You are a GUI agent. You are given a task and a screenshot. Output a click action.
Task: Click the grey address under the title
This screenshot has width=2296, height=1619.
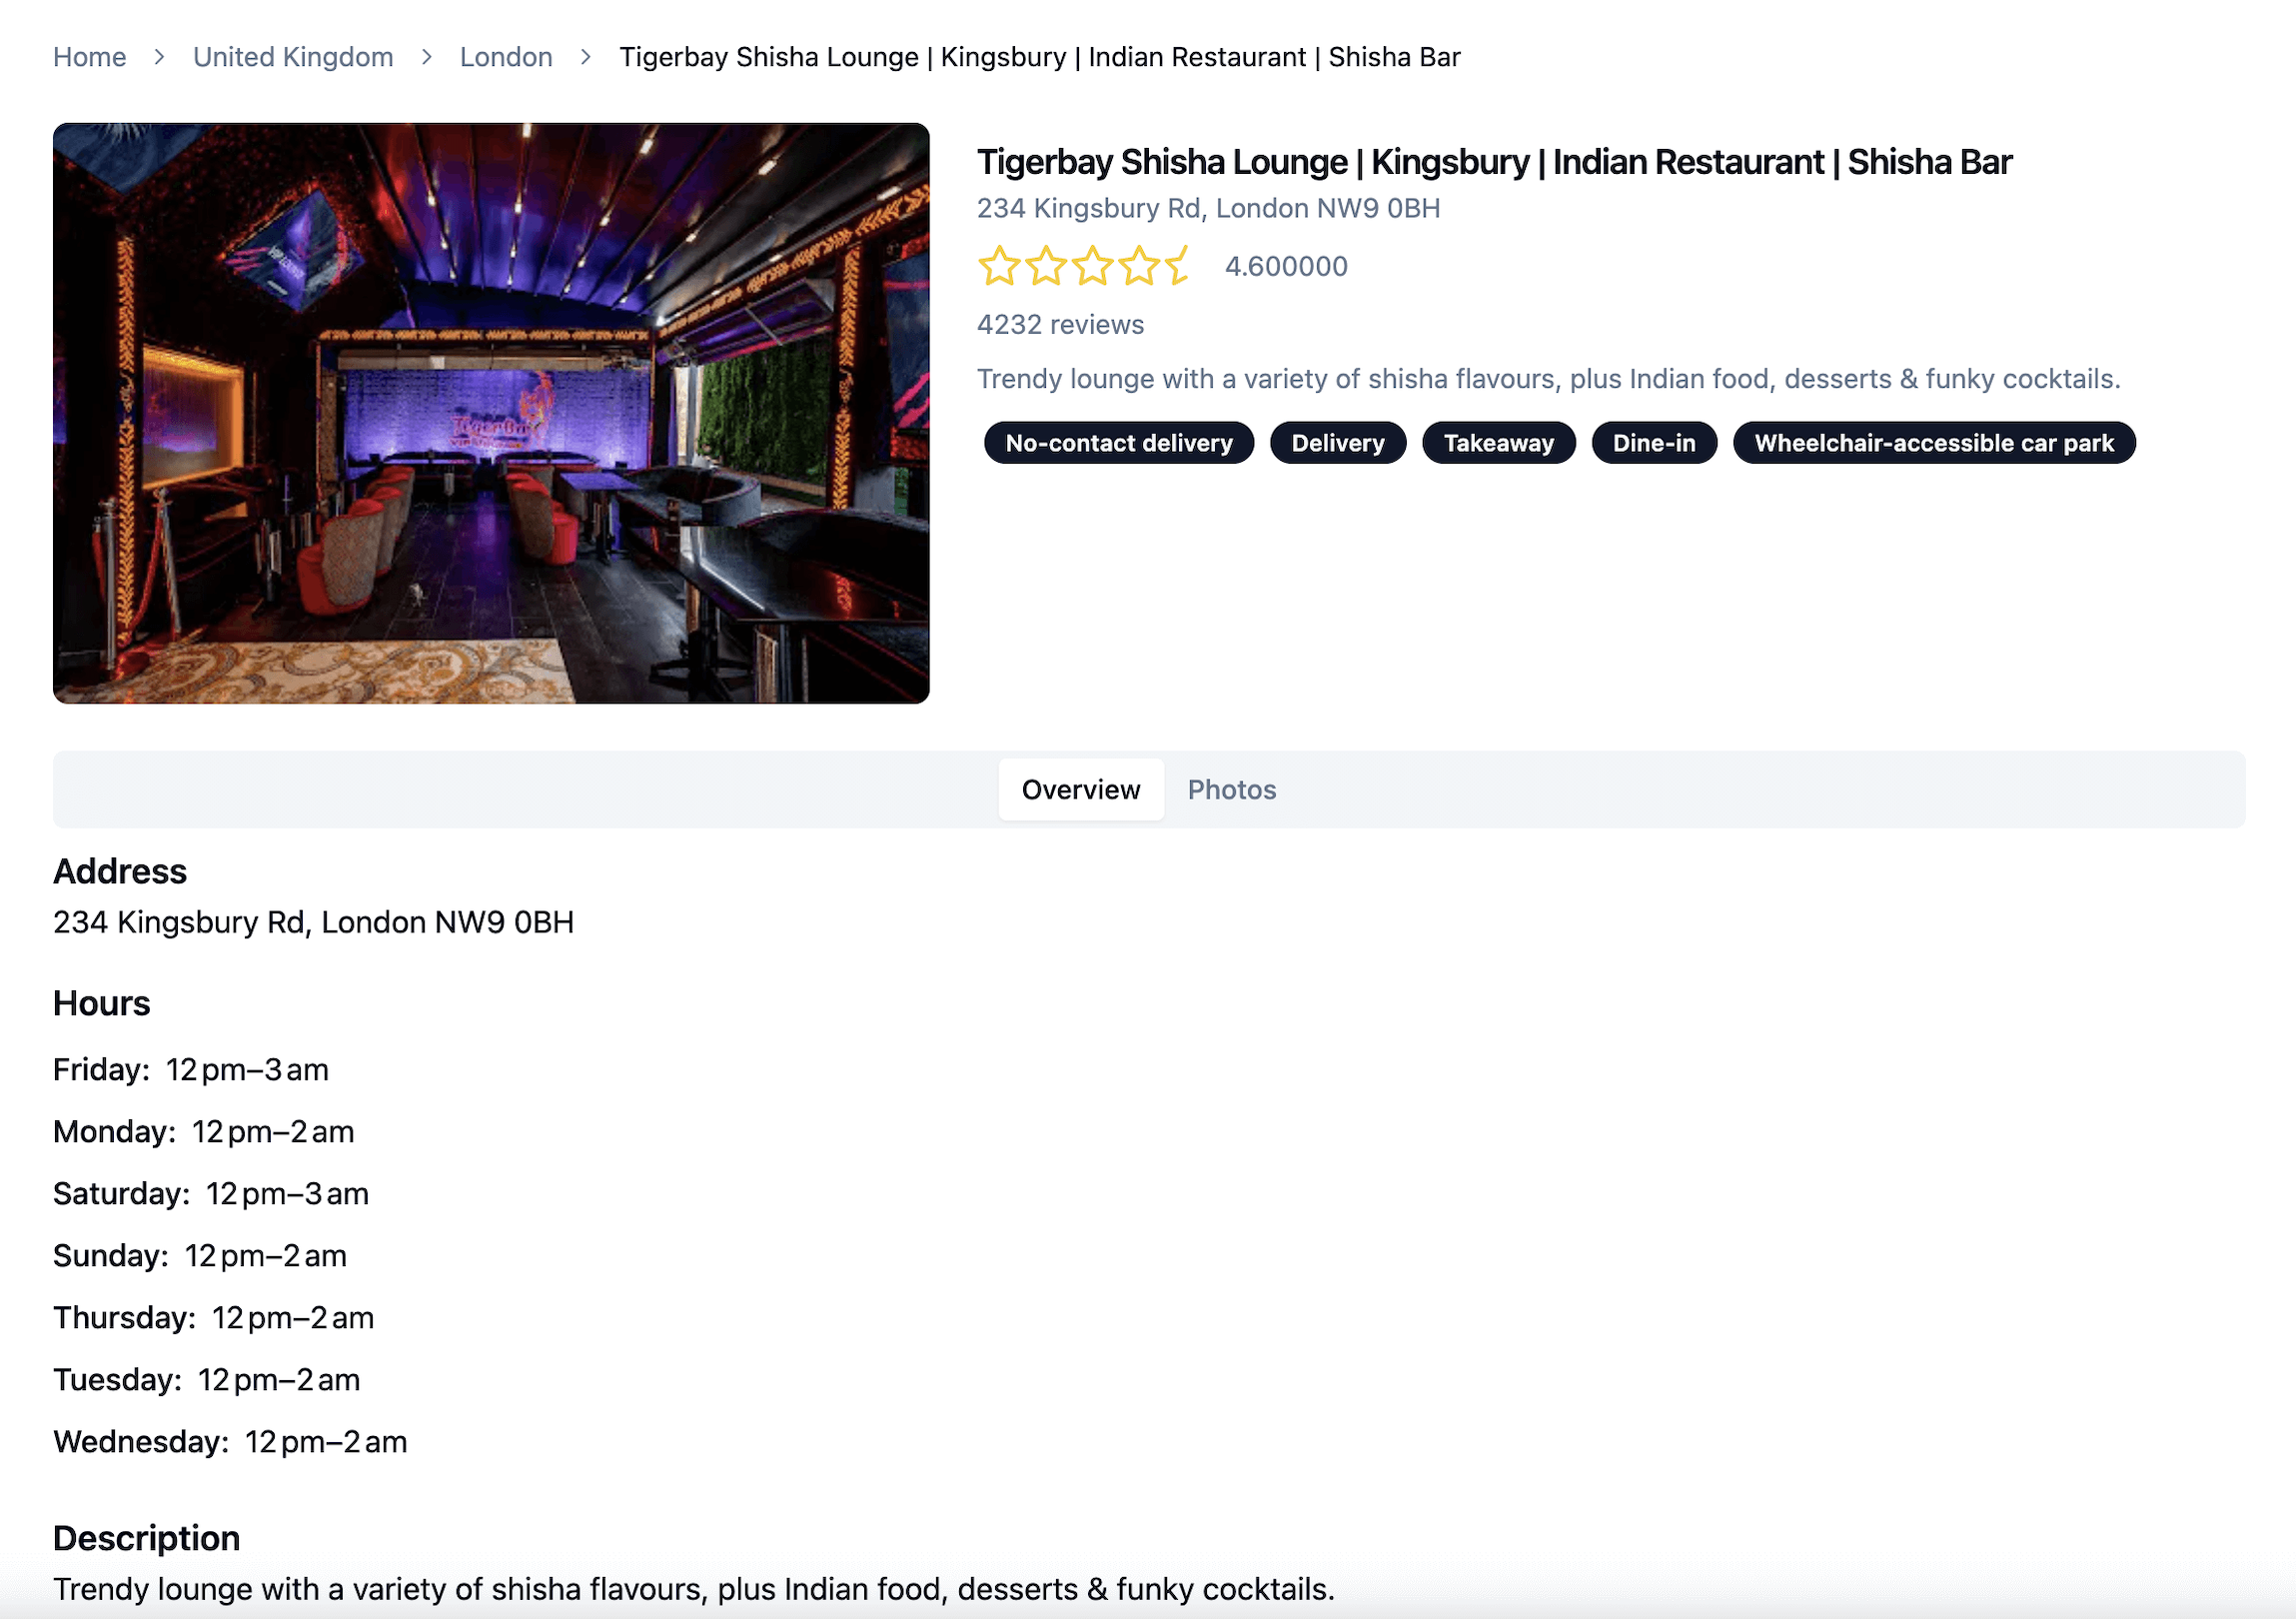1208,208
